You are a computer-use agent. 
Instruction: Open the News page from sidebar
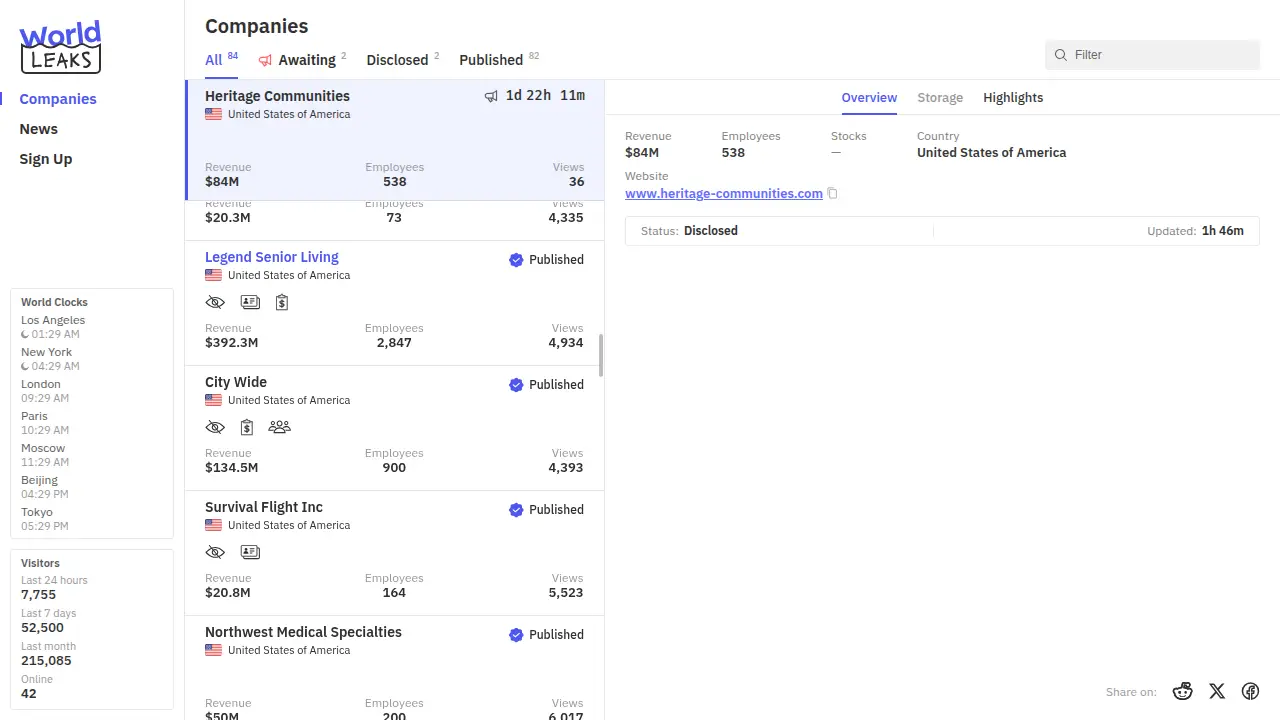click(x=39, y=129)
